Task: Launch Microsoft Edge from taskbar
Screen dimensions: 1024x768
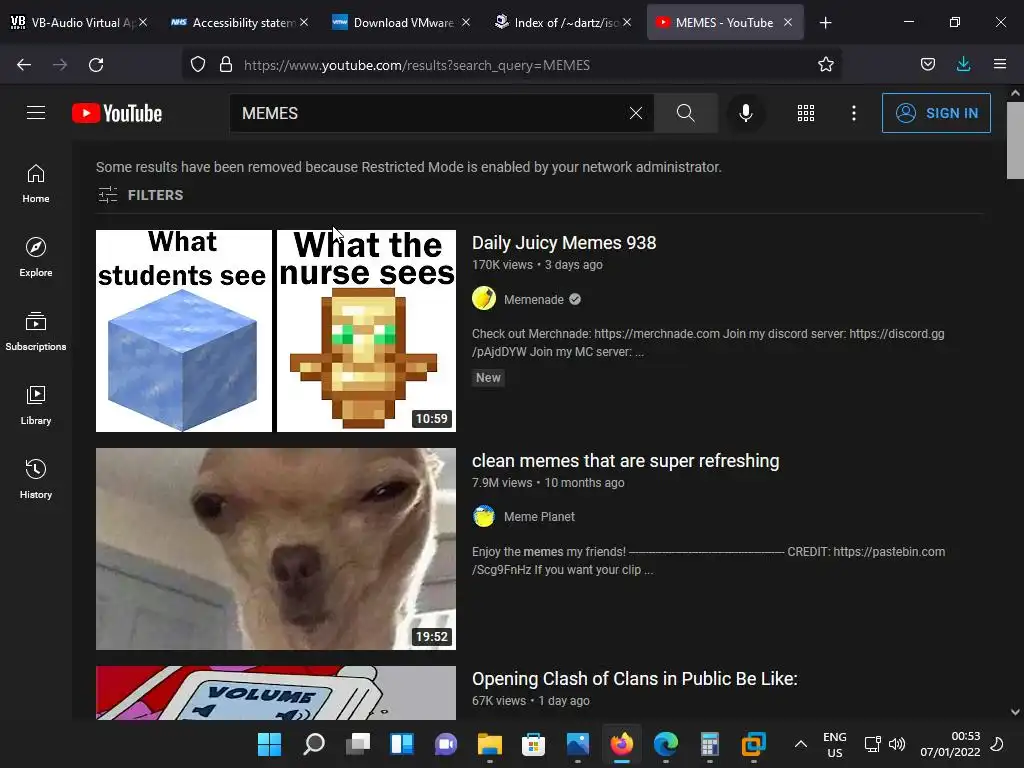Action: pyautogui.click(x=665, y=744)
